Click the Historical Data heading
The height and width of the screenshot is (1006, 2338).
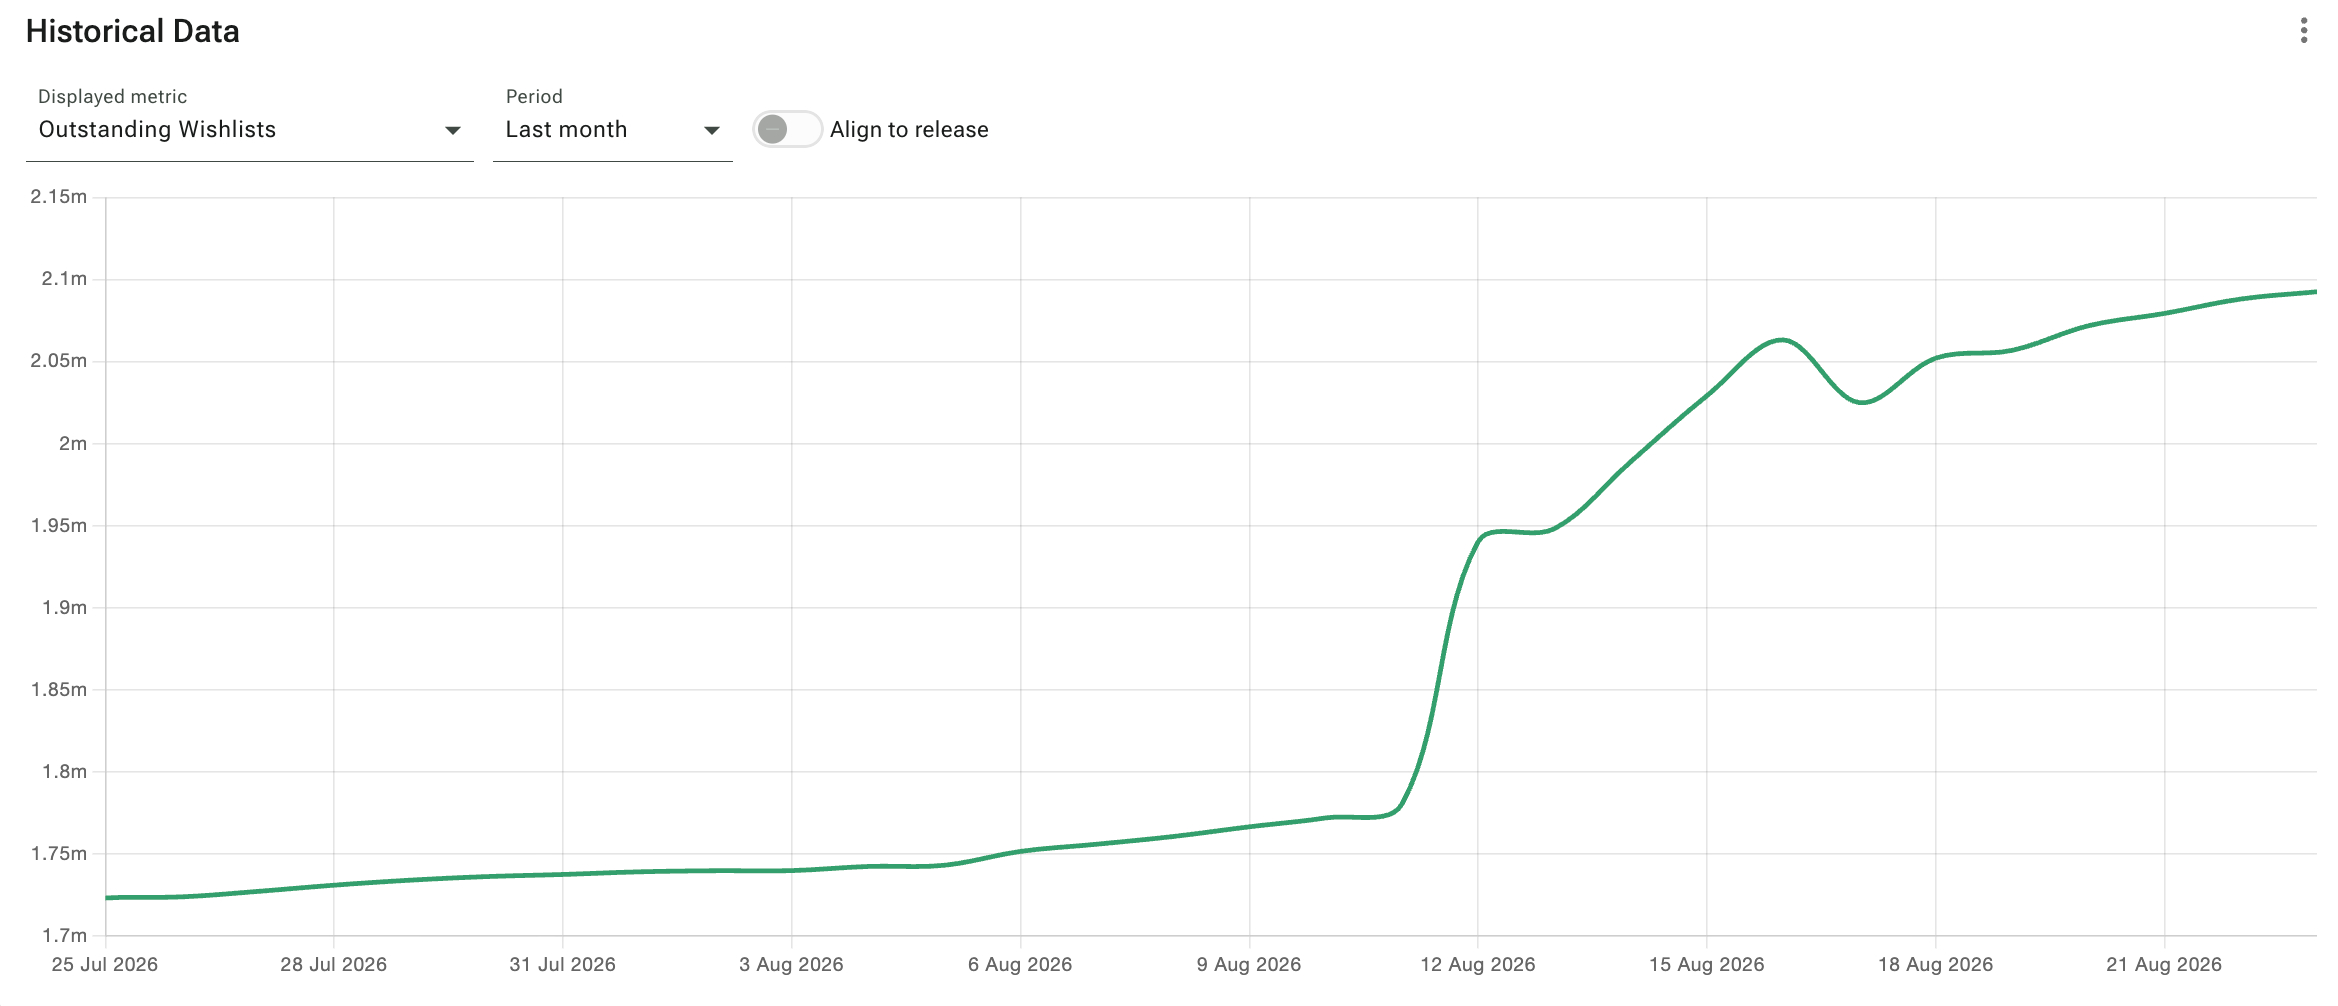[x=133, y=31]
